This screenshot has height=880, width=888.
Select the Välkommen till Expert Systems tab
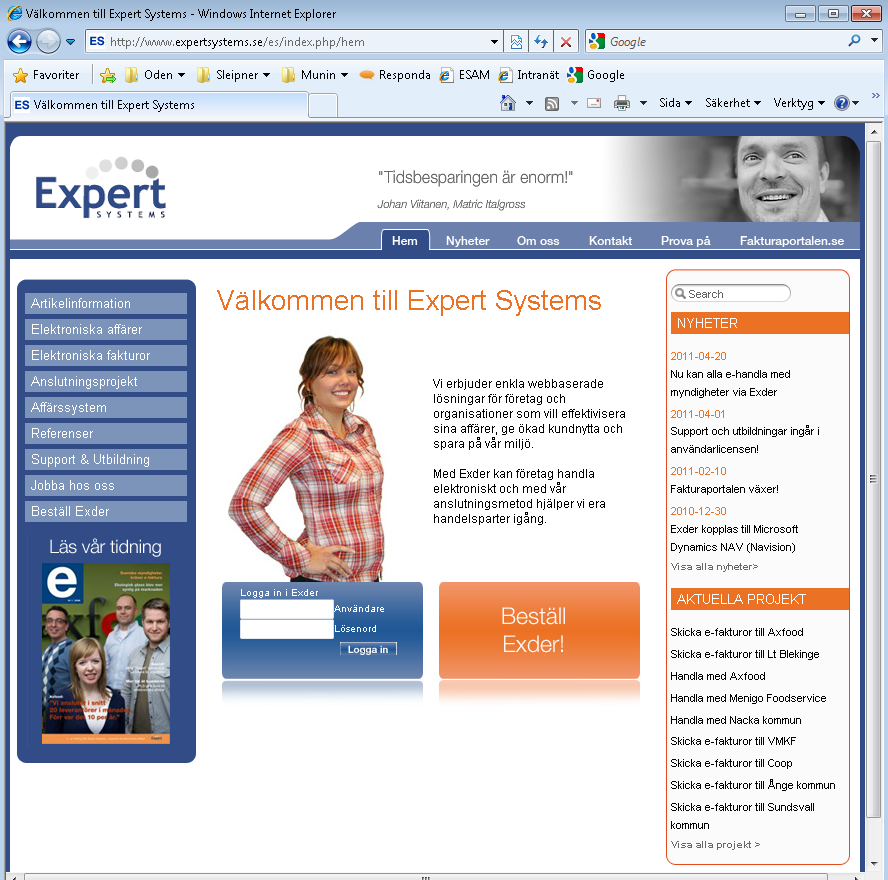click(159, 105)
